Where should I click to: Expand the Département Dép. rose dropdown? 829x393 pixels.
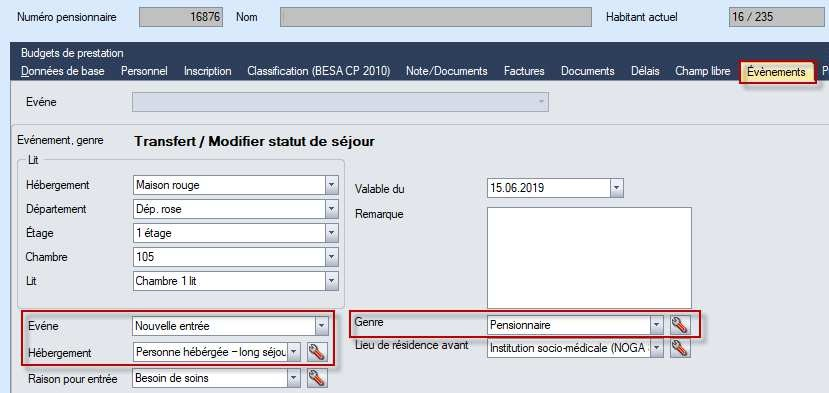coord(331,209)
